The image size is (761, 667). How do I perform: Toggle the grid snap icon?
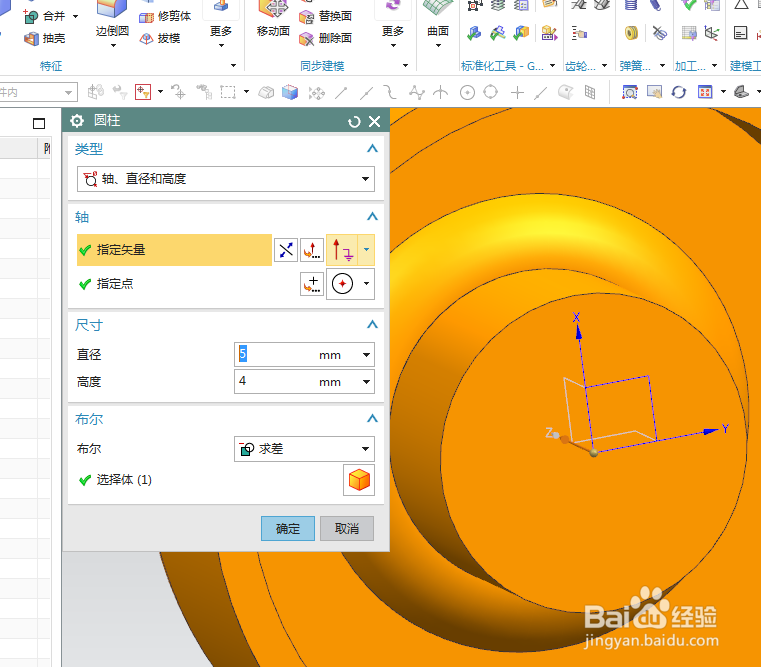(590, 92)
